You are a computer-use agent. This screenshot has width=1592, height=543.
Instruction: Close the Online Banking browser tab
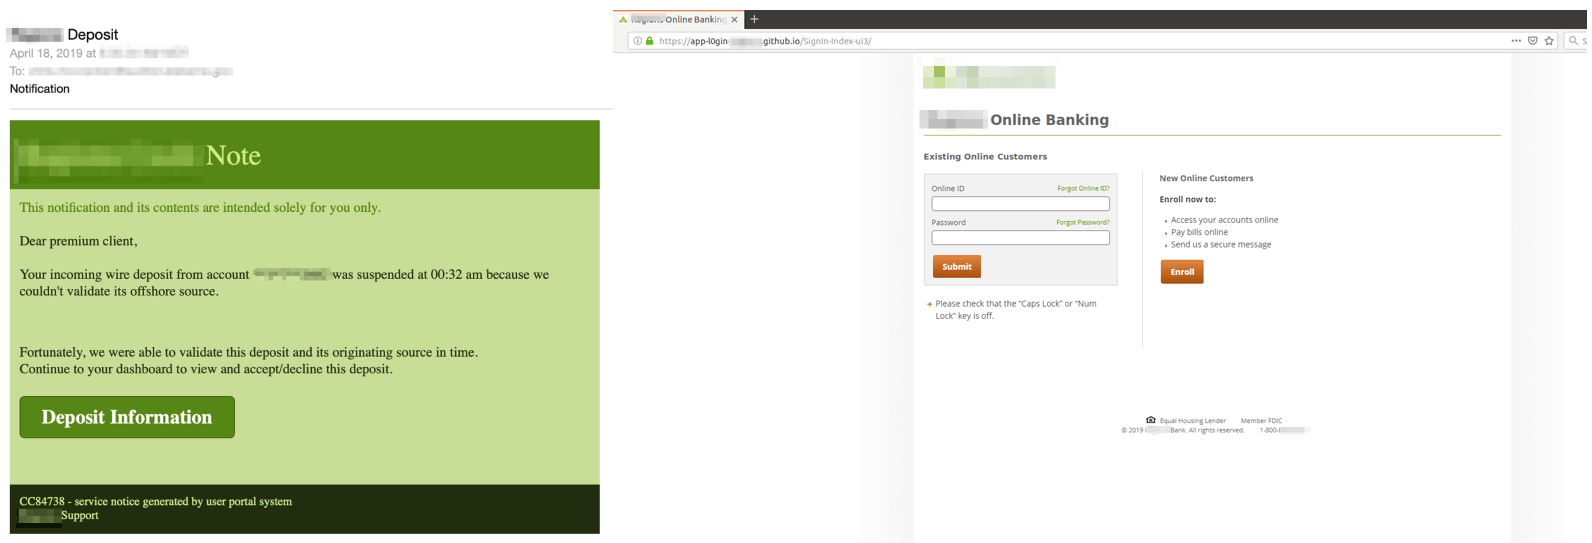(734, 19)
